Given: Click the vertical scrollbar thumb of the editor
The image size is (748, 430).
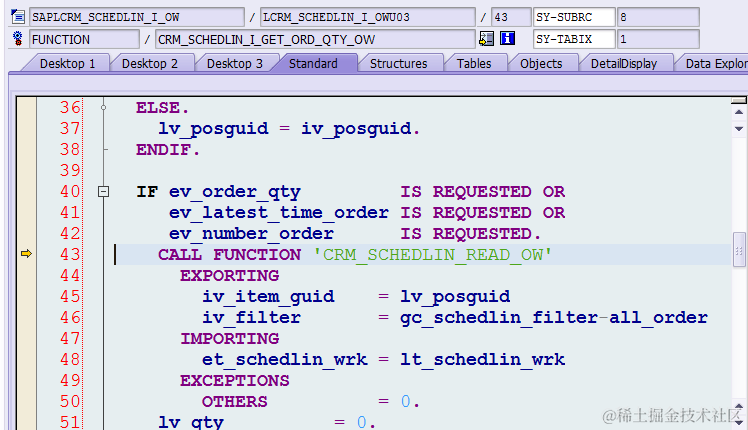Looking at the screenshot, I should [x=739, y=251].
